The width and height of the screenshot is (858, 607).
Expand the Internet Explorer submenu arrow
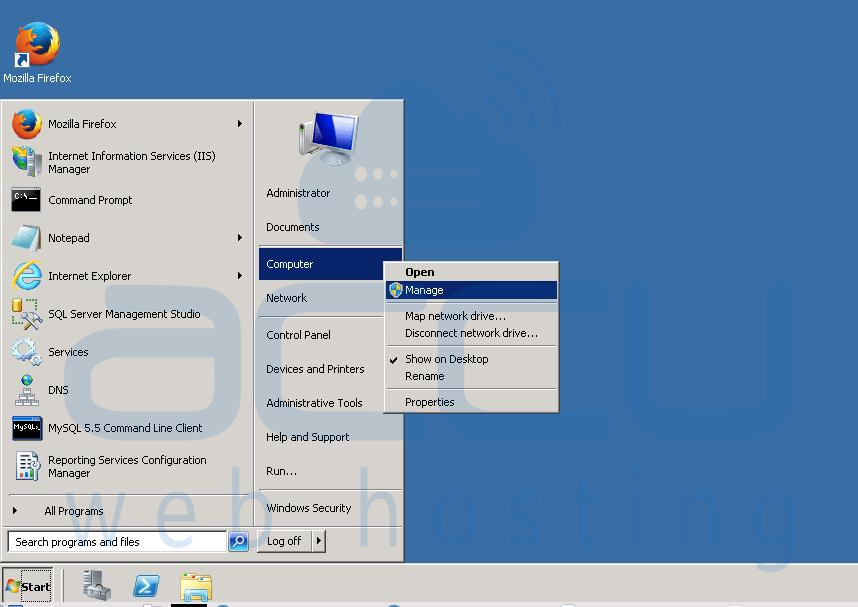240,275
